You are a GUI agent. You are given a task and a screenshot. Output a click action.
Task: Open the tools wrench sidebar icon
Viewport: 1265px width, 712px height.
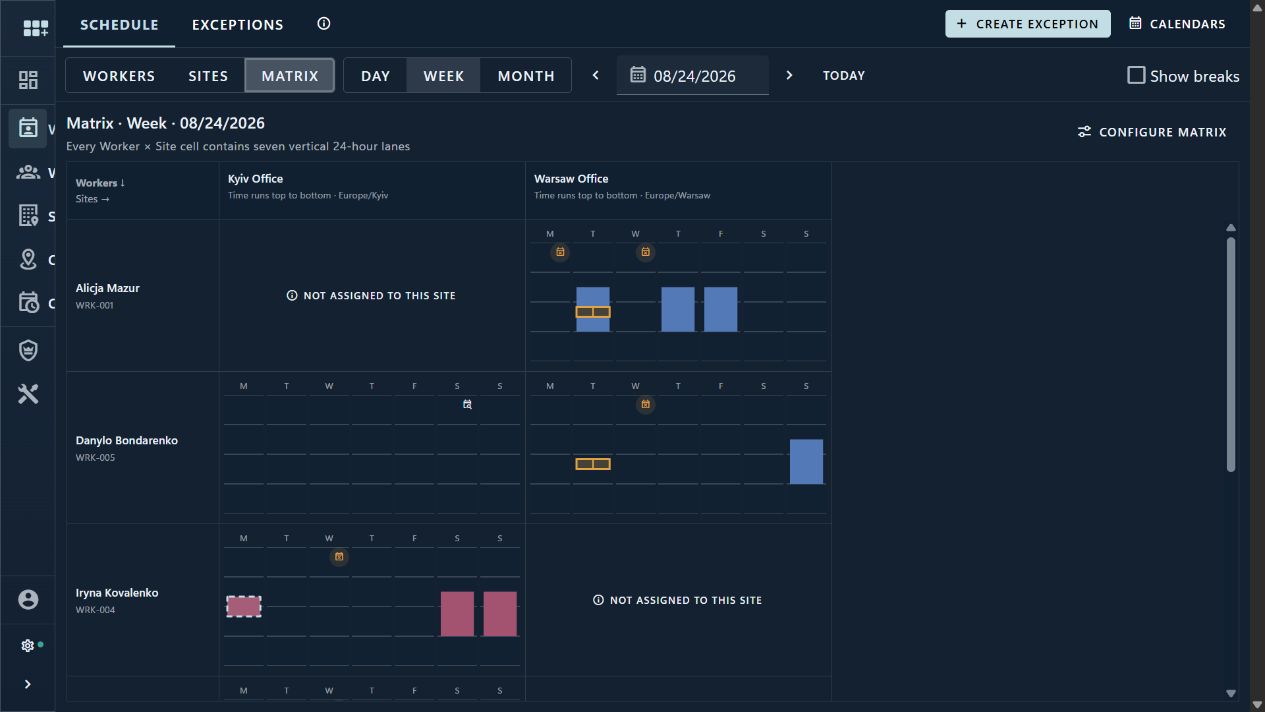point(28,394)
